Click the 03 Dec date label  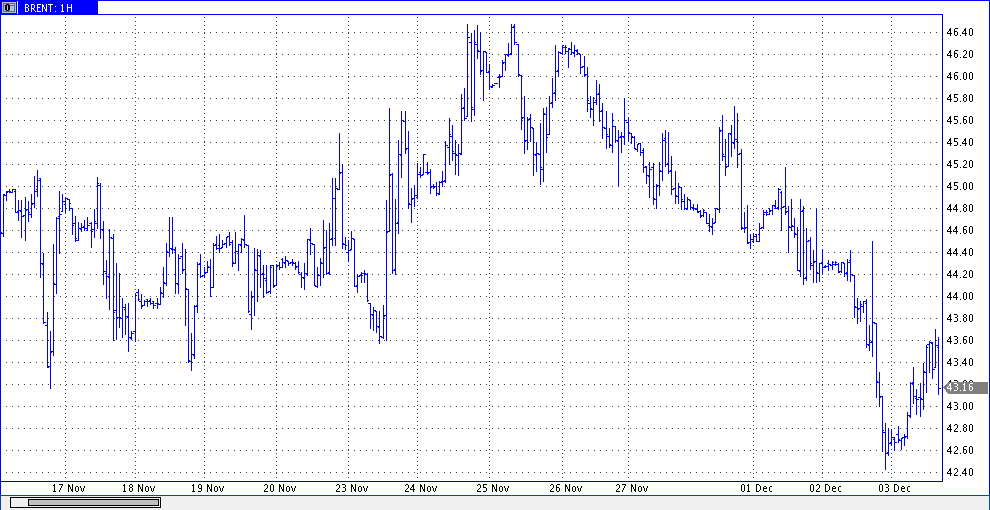pyautogui.click(x=893, y=489)
